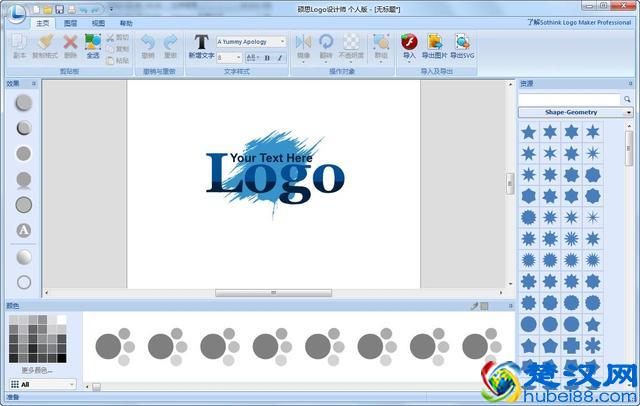640x406 pixels.
Task: Click the scissors cut button
Action: click(118, 38)
